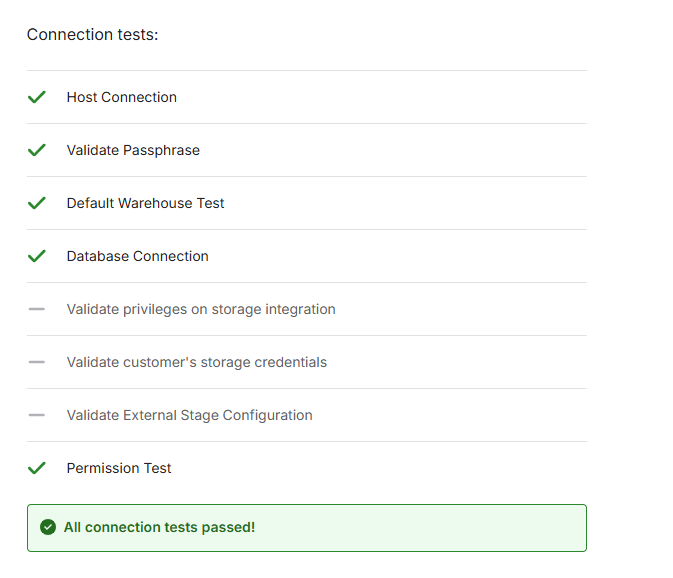Click the 'All connection tests passed!' message
The image size is (673, 578).
point(159,527)
